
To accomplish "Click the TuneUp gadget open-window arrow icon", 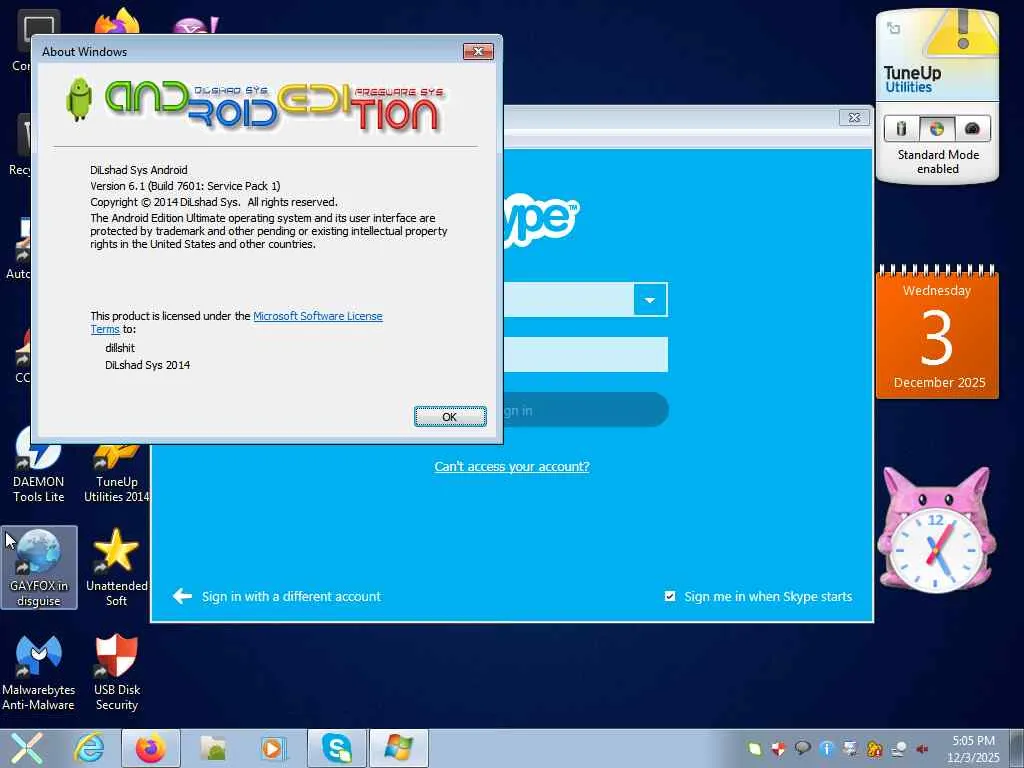I will click(893, 28).
